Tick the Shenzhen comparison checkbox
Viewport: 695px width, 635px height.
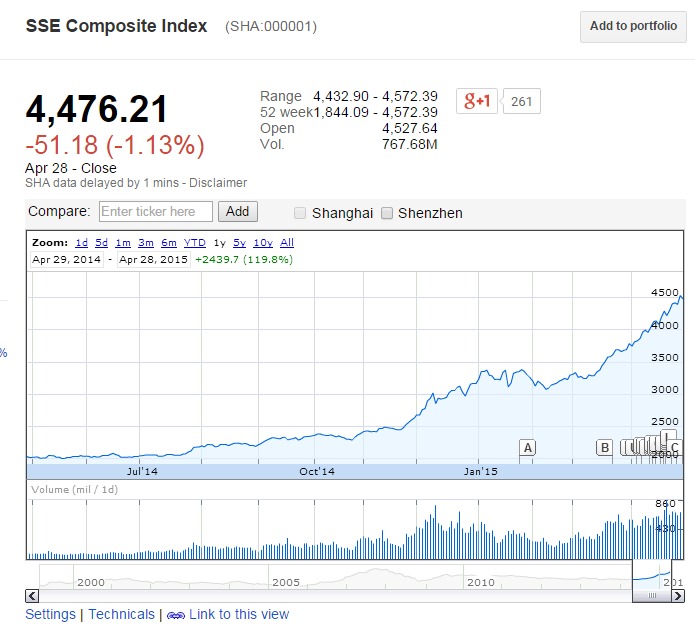tap(387, 213)
